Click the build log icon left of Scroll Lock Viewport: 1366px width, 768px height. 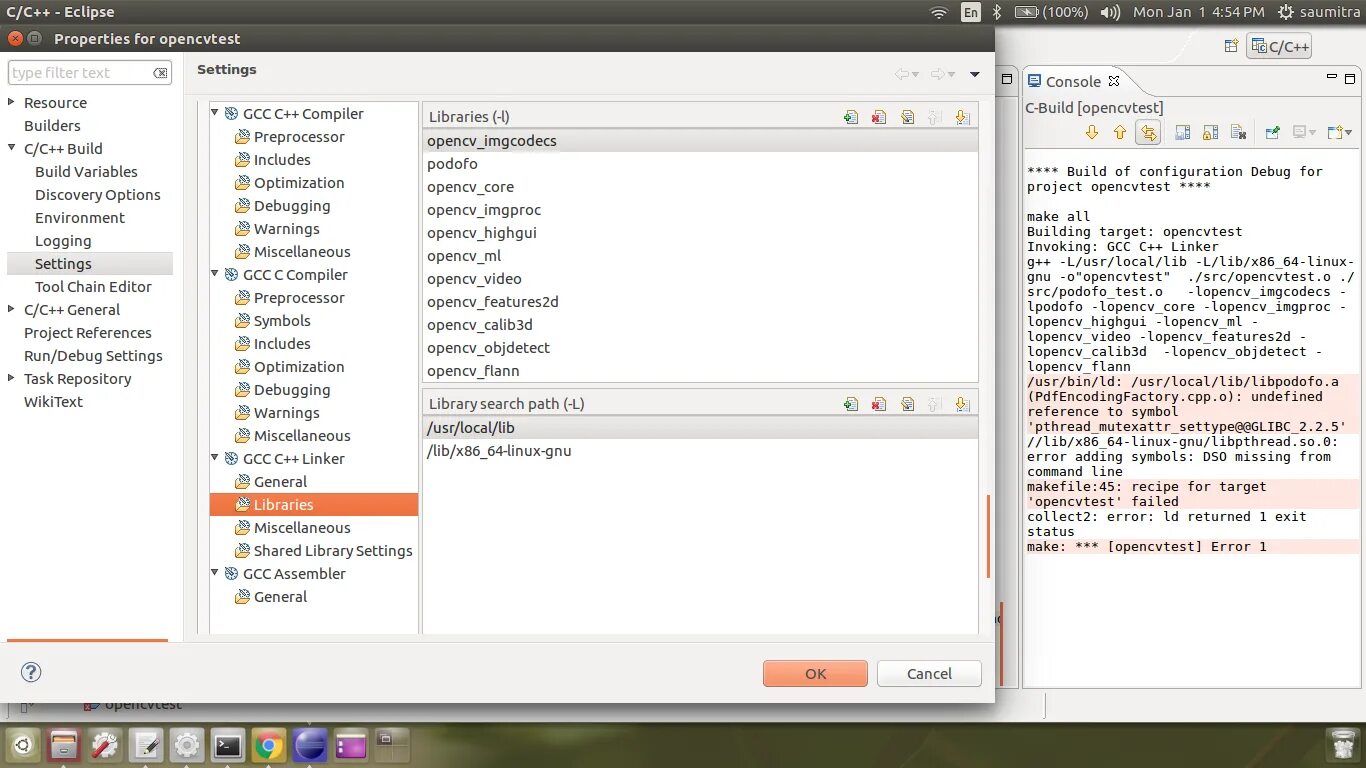[1182, 132]
